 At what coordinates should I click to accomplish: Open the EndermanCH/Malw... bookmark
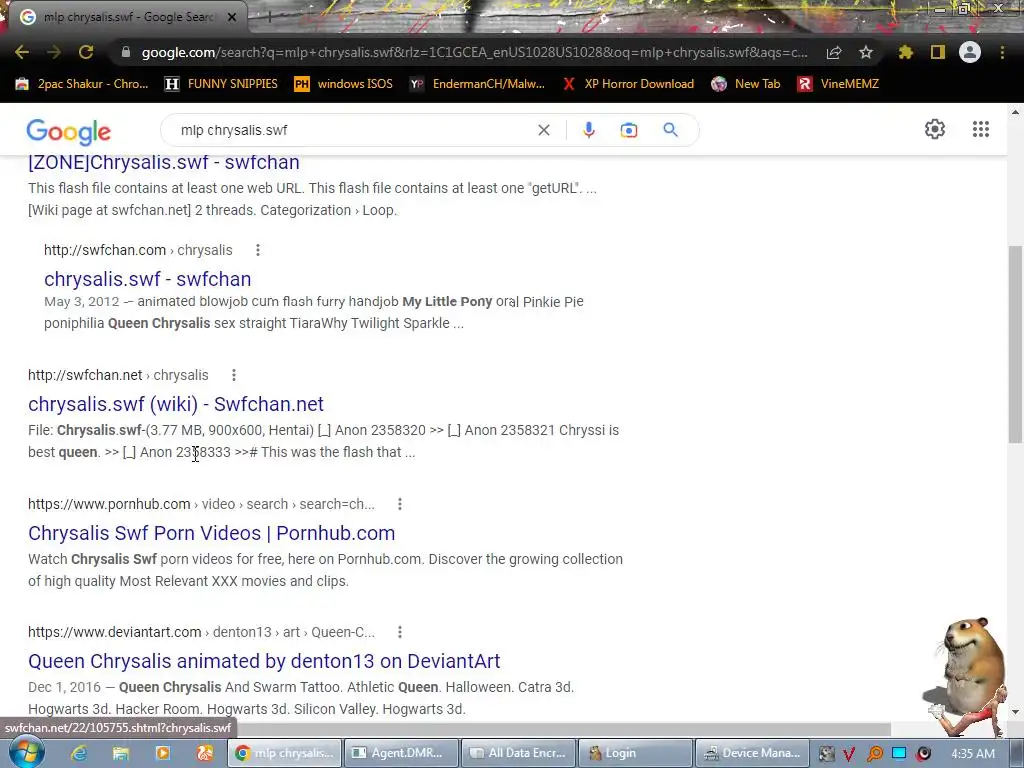[477, 84]
